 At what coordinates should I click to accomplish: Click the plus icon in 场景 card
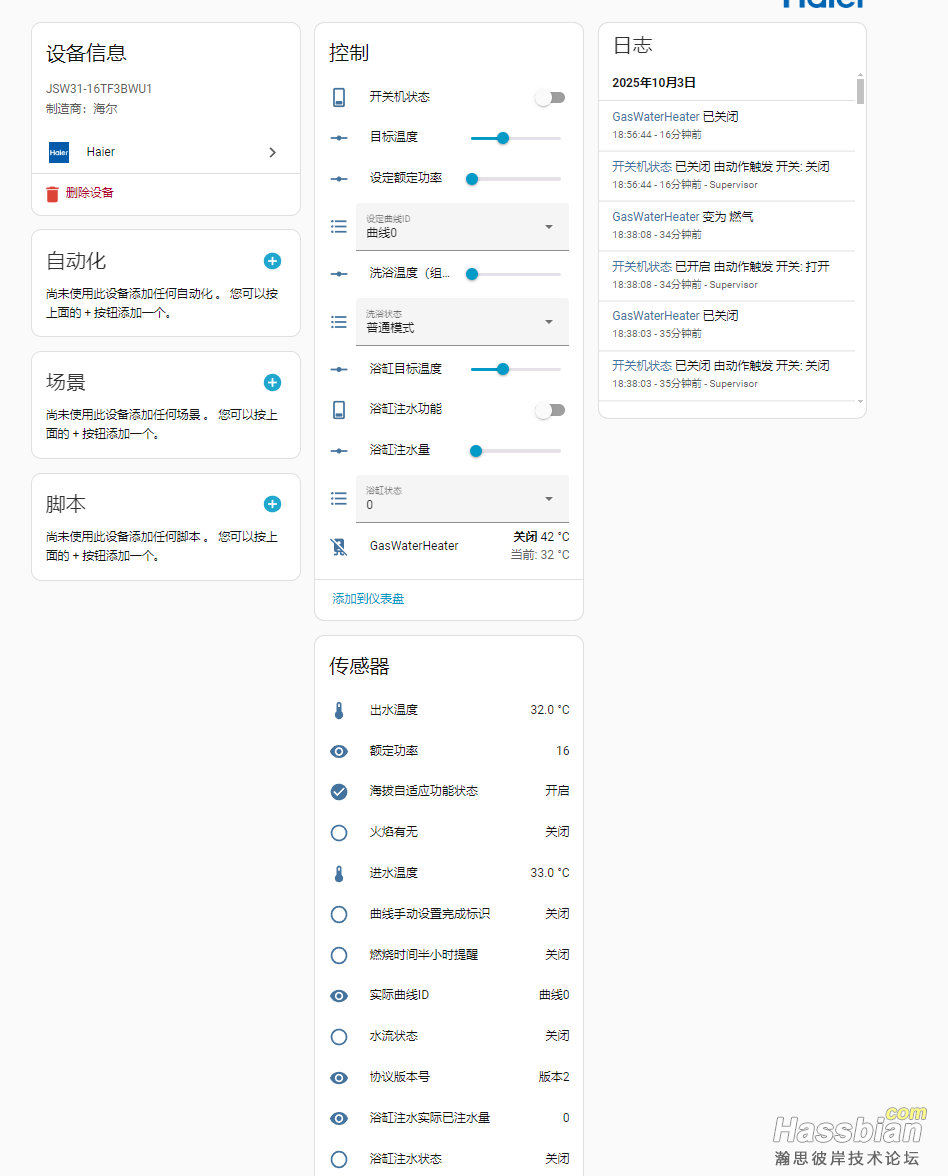coord(272,383)
